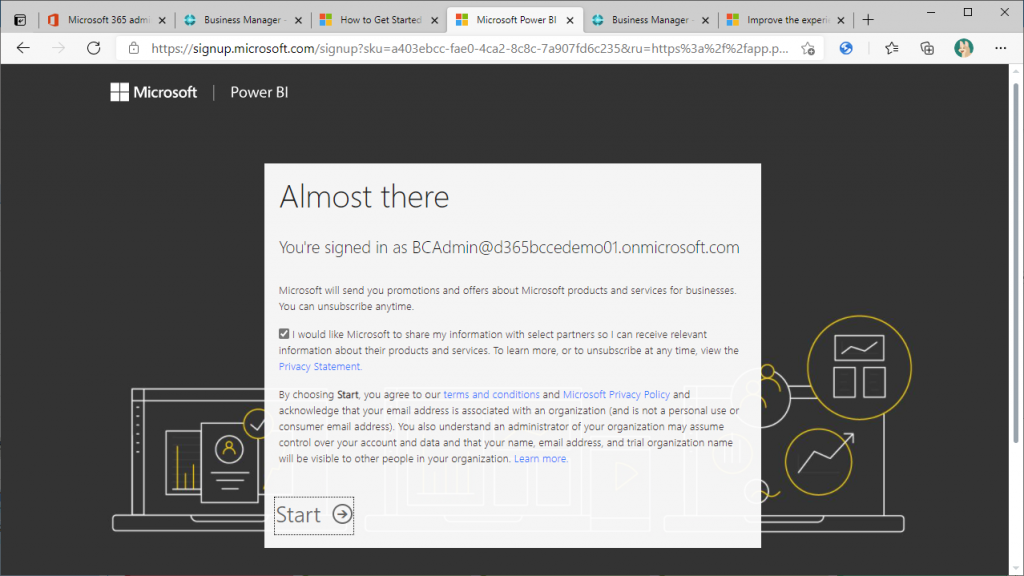Screen dimensions: 1024x576
Task: Click the Microsoft logo in header
Action: [153, 92]
